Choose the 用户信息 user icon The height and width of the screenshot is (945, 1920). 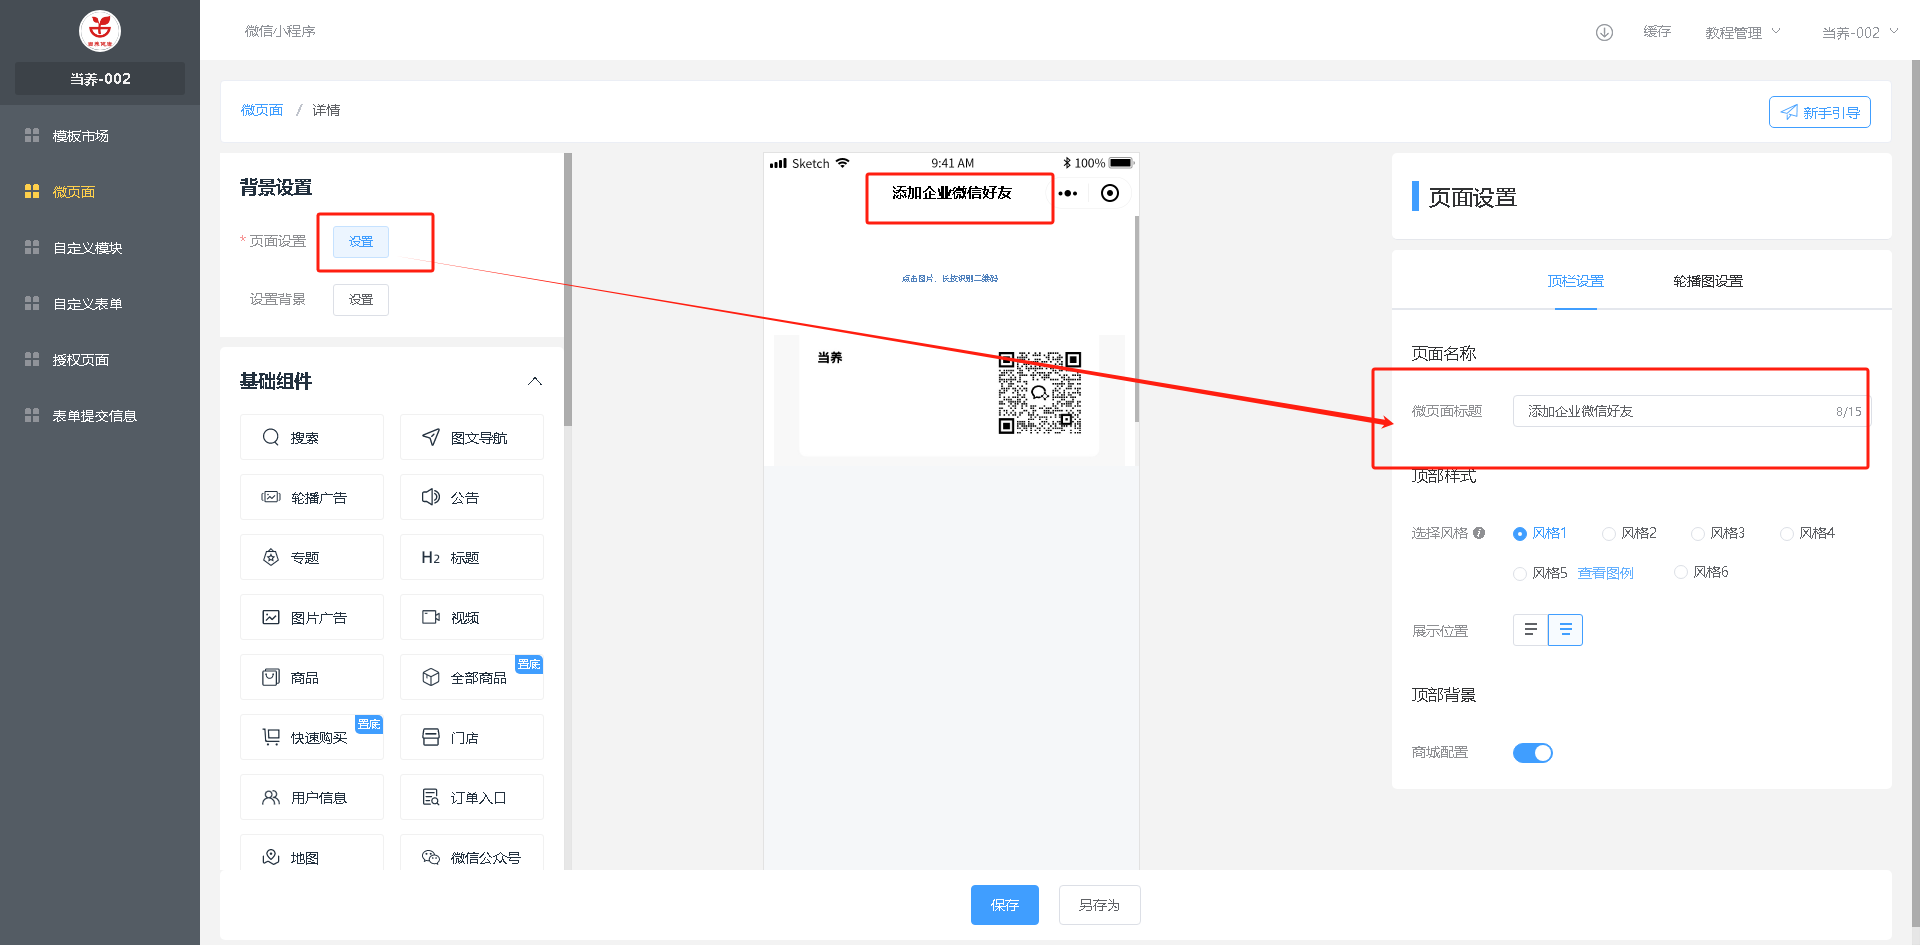click(271, 797)
